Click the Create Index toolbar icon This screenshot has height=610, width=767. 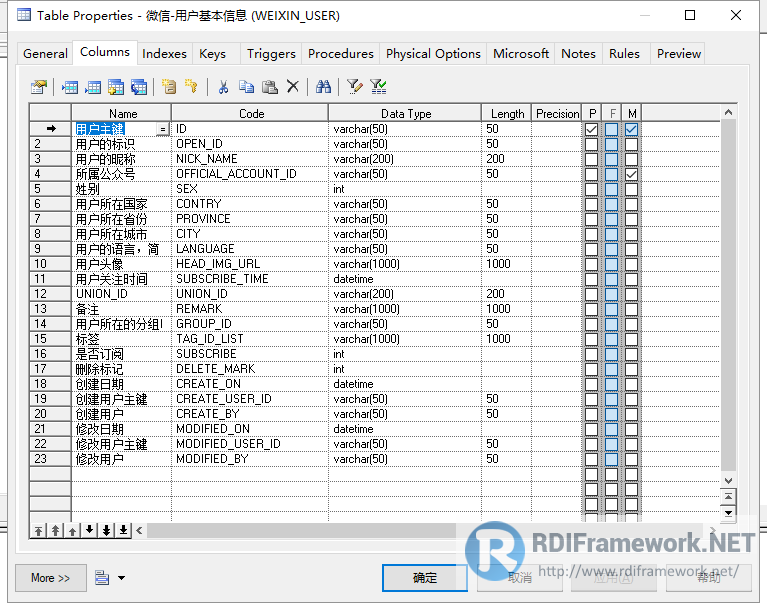(169, 87)
